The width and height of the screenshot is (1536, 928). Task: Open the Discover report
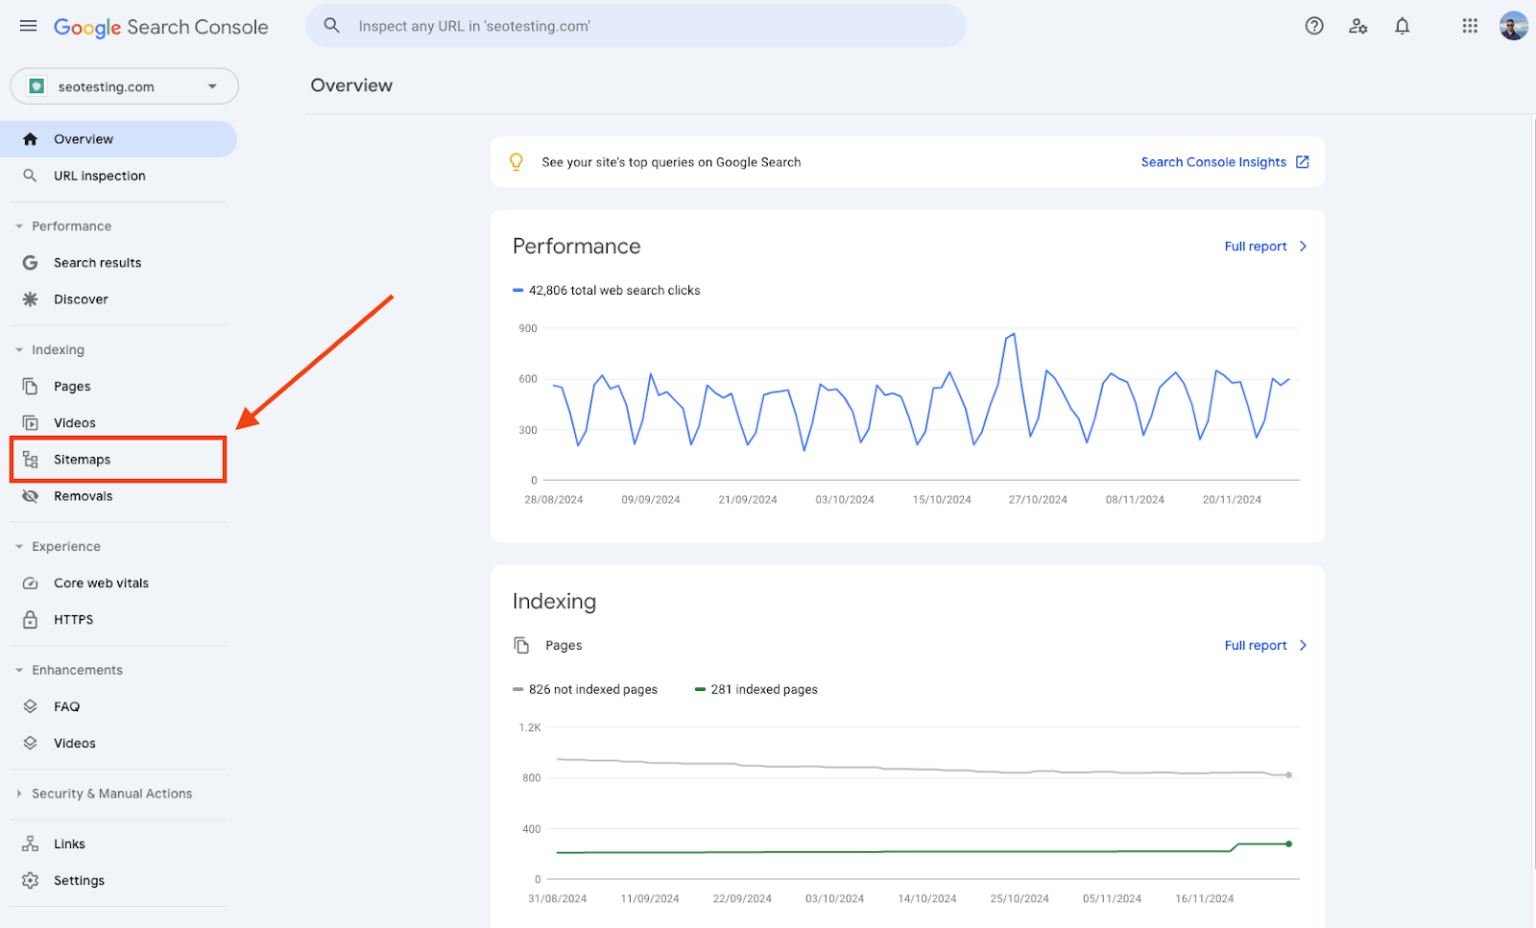coord(81,299)
